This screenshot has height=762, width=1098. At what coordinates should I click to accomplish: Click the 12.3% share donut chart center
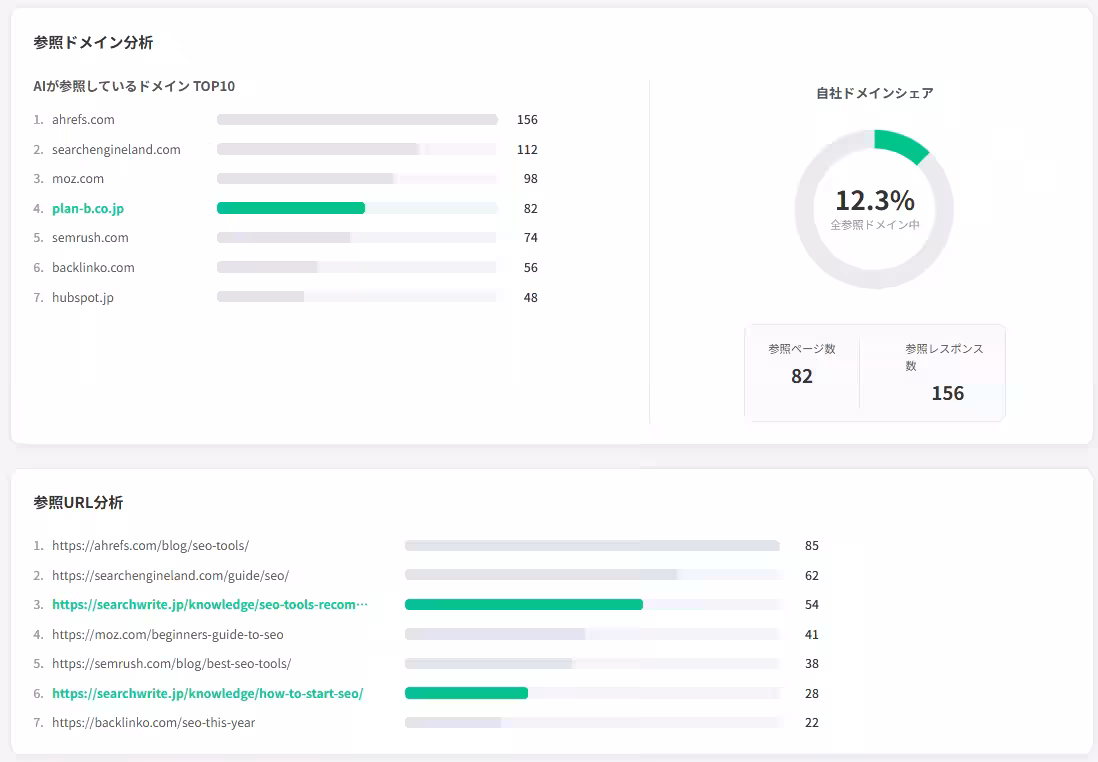click(875, 209)
